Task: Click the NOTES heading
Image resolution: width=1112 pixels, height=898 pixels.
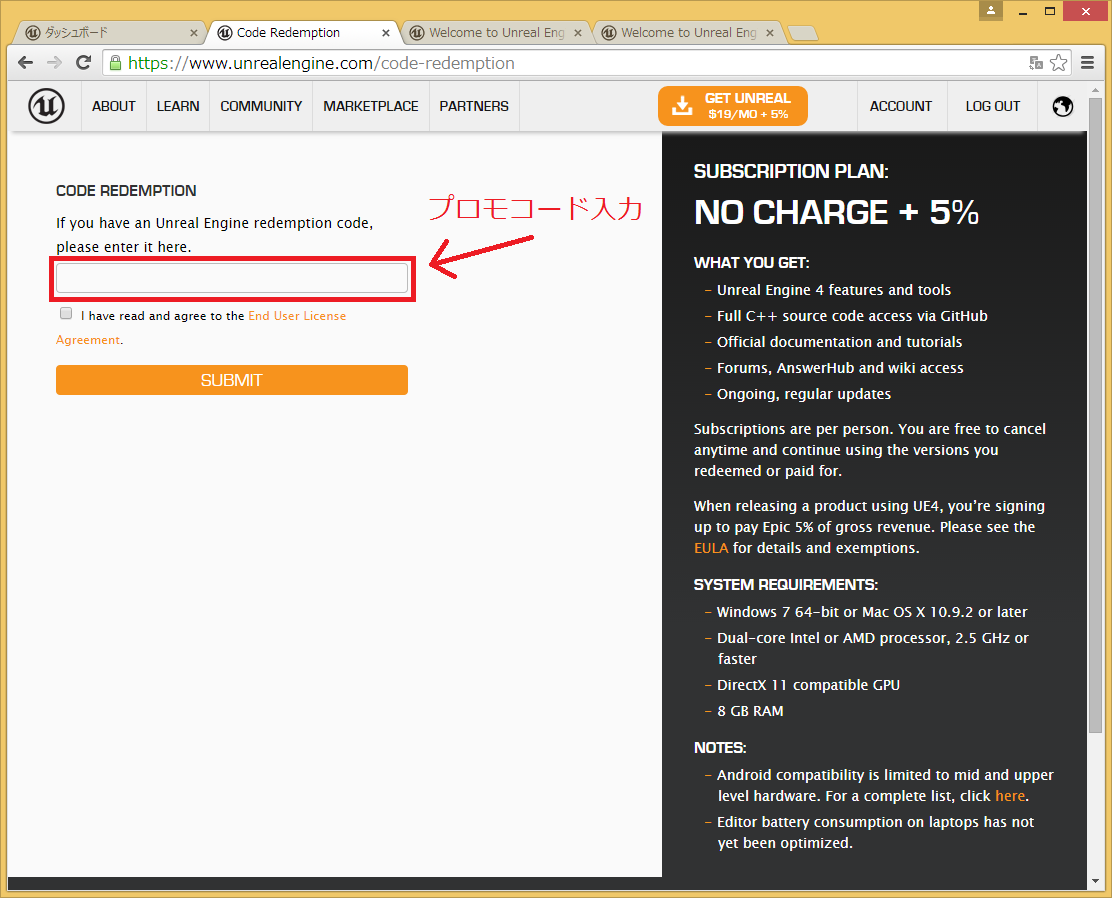Action: (720, 748)
